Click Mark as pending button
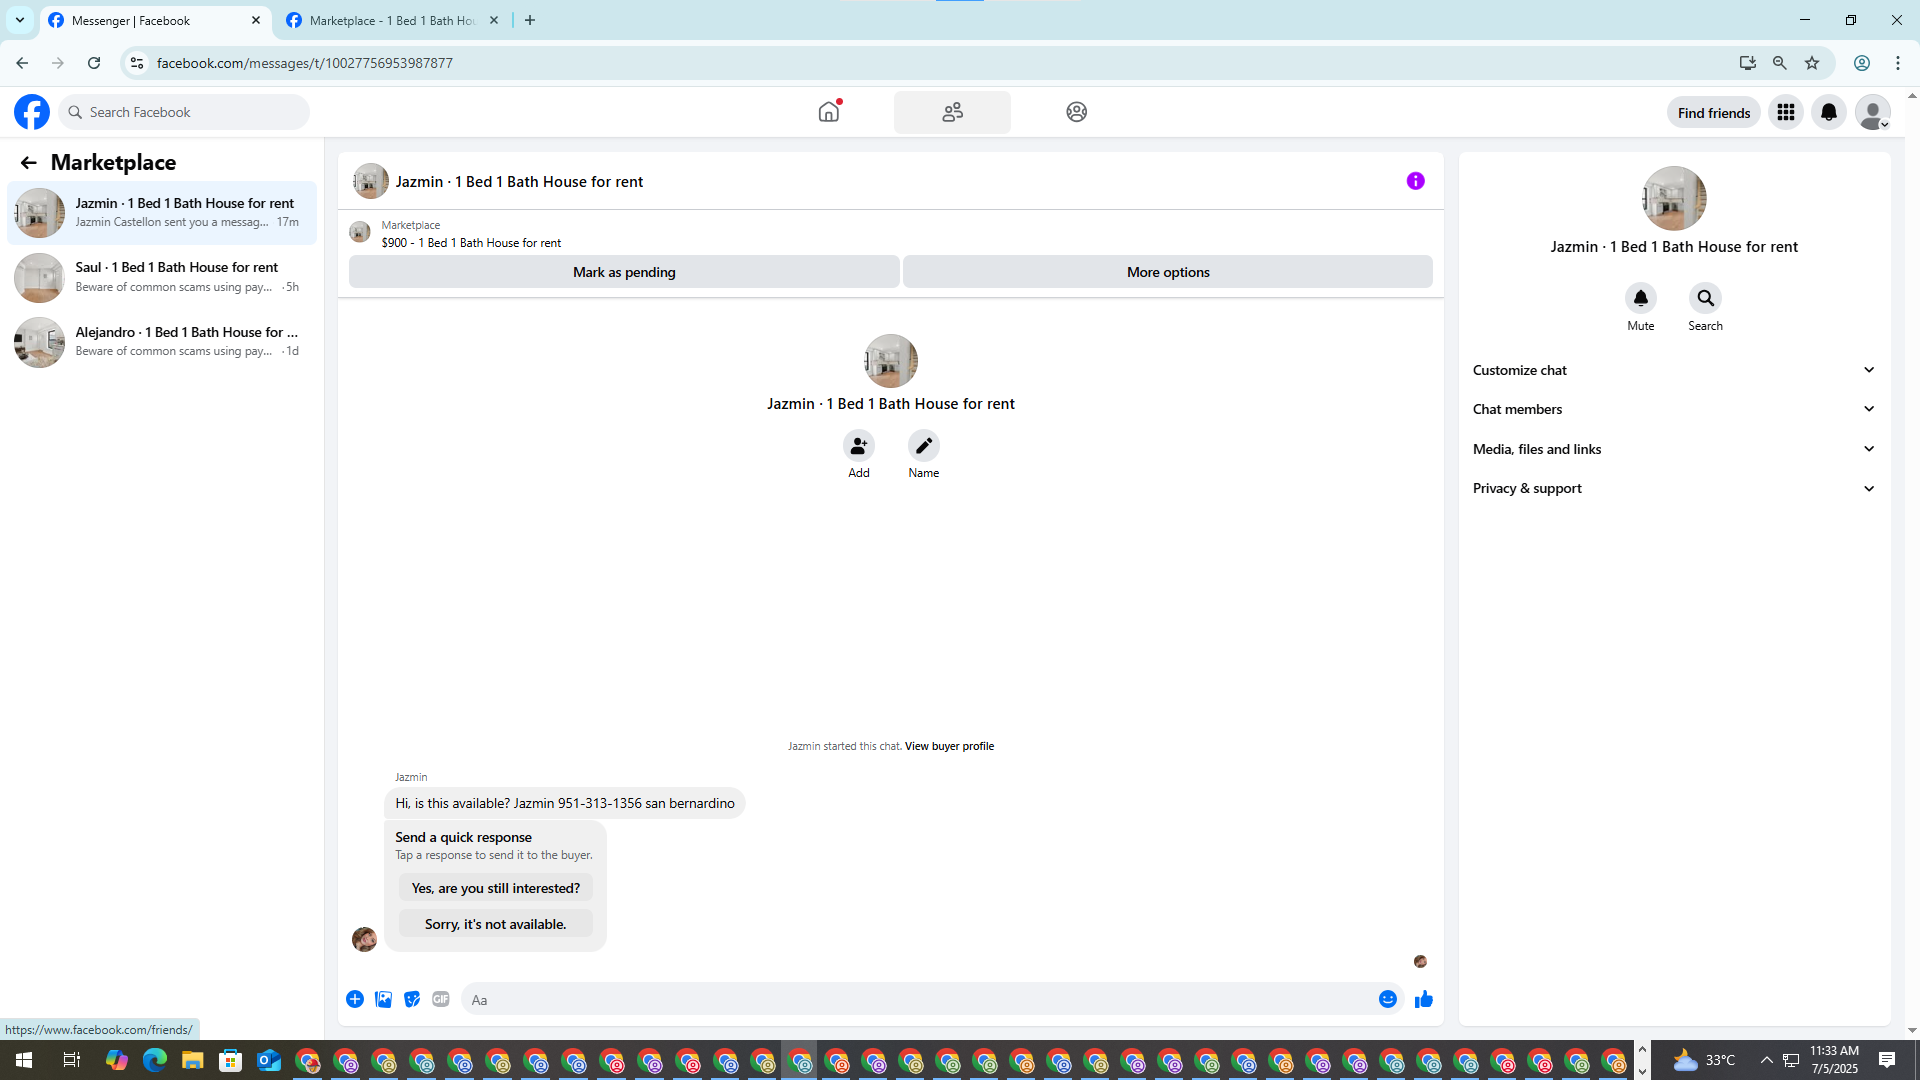Viewport: 1920px width, 1080px height. [x=624, y=272]
